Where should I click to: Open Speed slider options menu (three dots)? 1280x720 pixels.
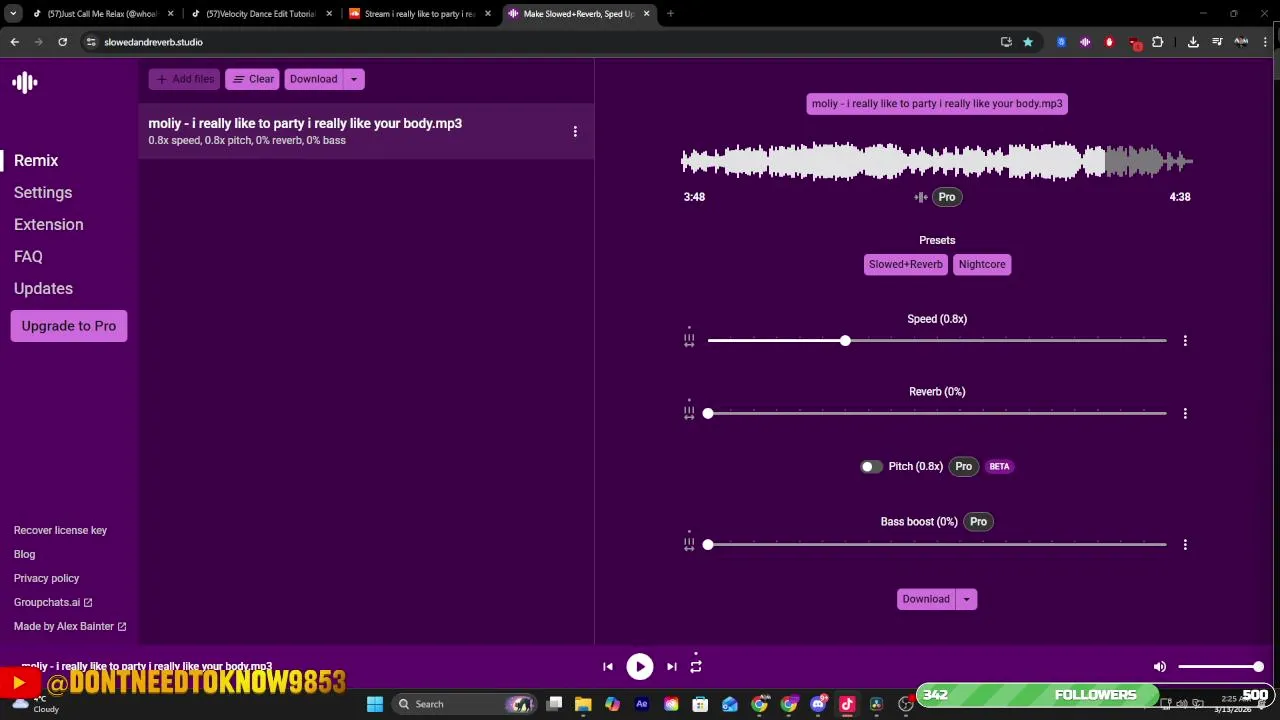click(x=1185, y=341)
